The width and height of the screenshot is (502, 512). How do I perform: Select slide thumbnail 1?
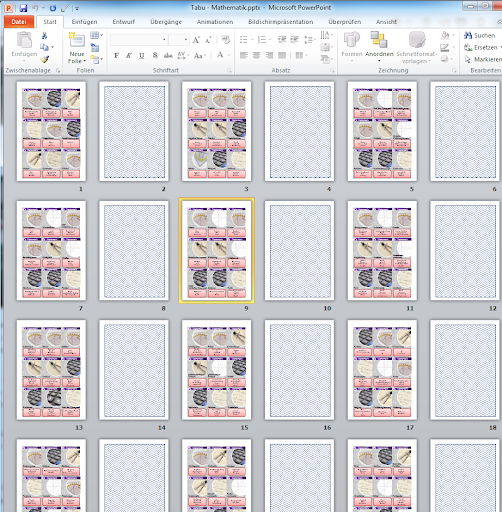pyautogui.click(x=51, y=131)
